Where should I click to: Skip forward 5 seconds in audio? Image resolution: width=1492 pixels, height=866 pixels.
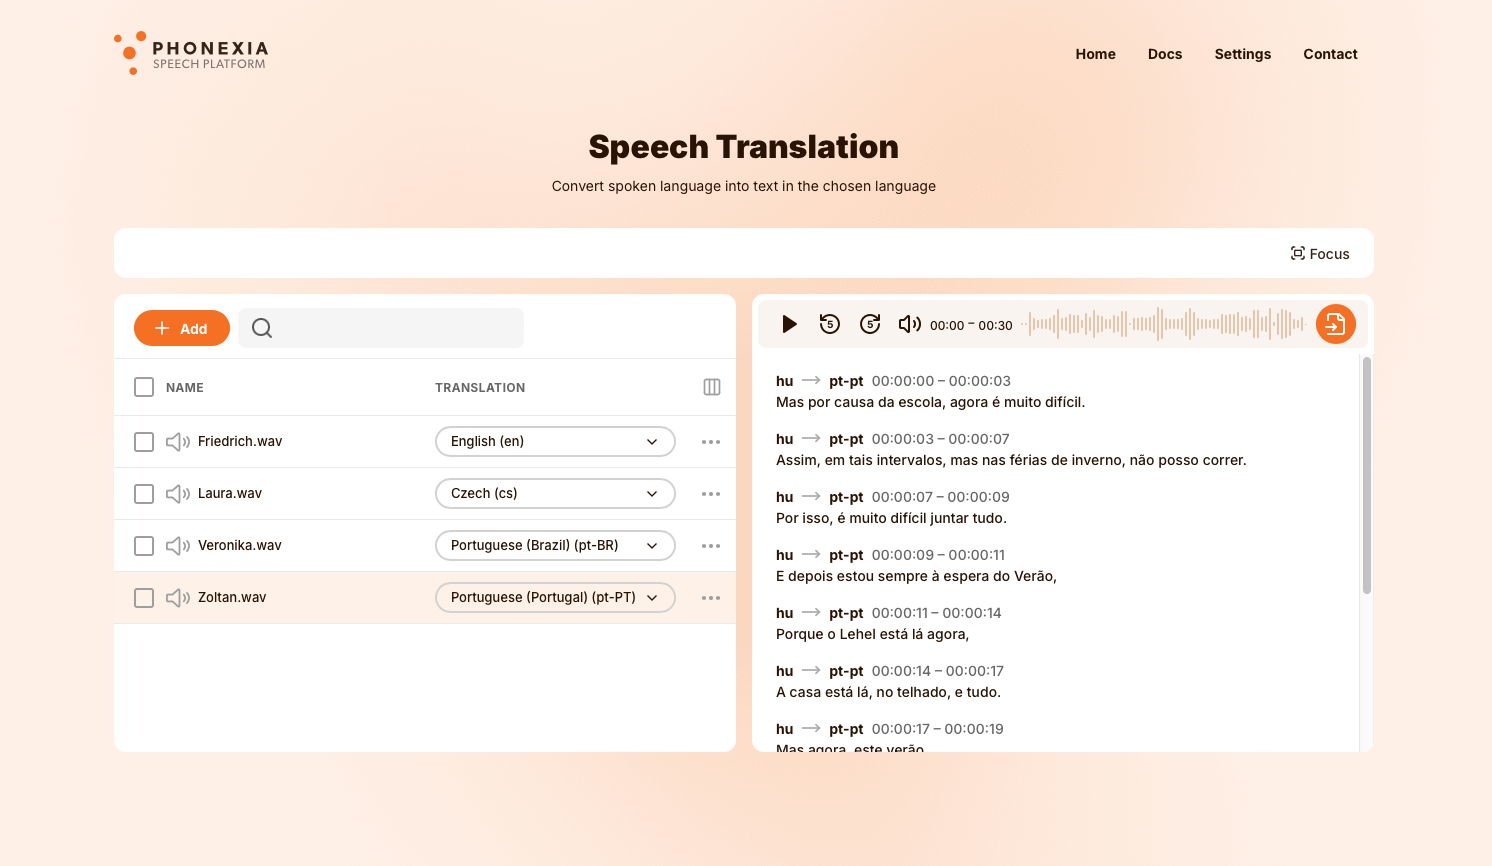[870, 324]
